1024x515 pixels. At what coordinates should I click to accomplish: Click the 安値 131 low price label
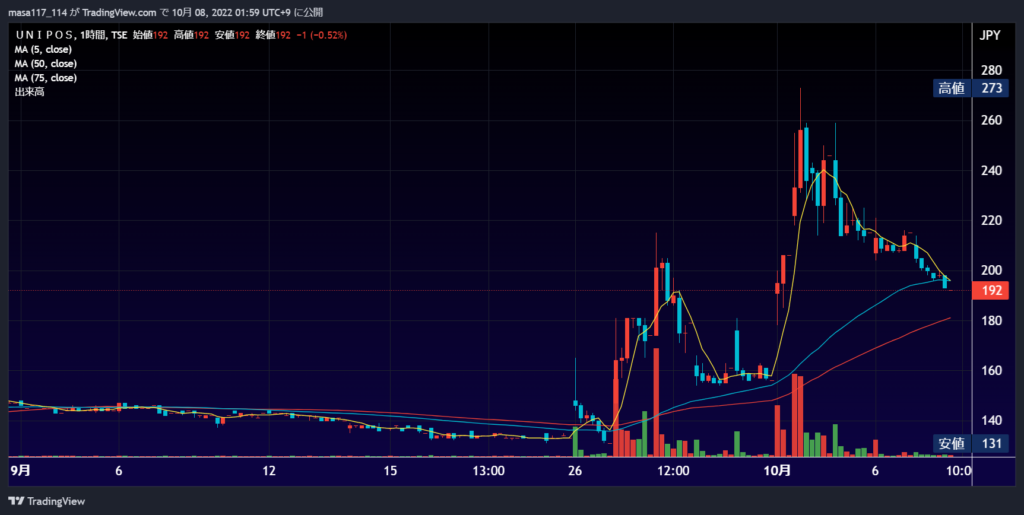tap(970, 444)
